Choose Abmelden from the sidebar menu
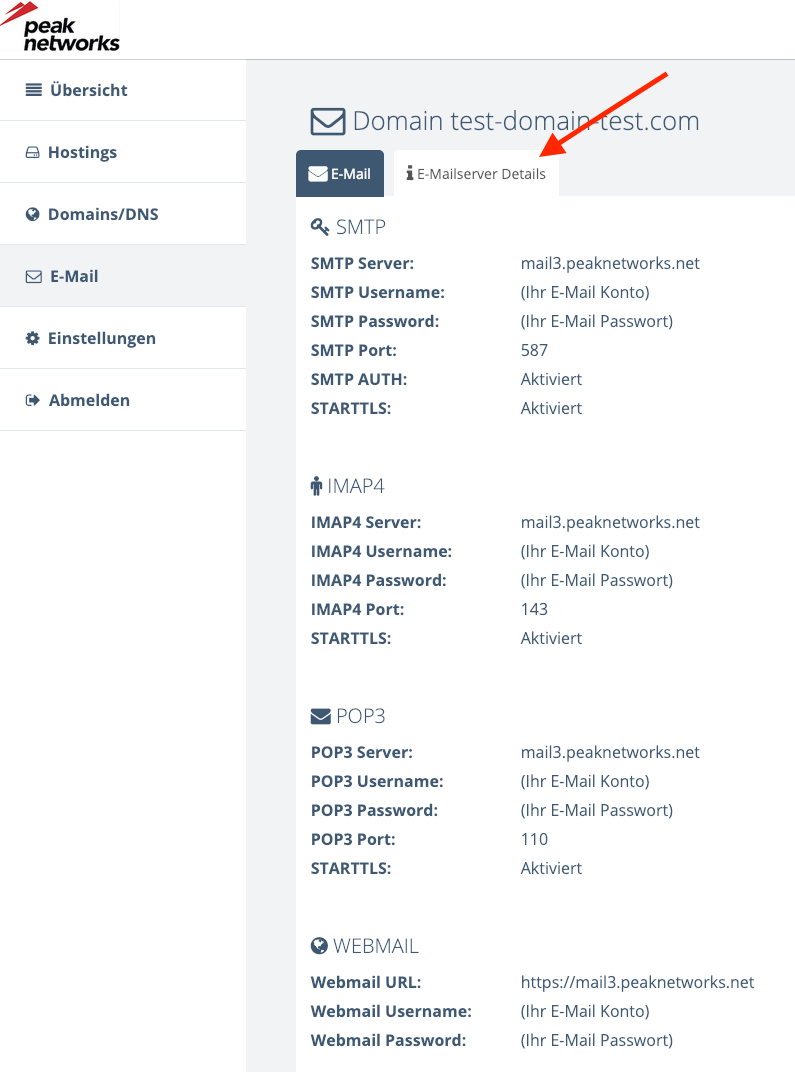This screenshot has width=795, height=1072. 89,400
